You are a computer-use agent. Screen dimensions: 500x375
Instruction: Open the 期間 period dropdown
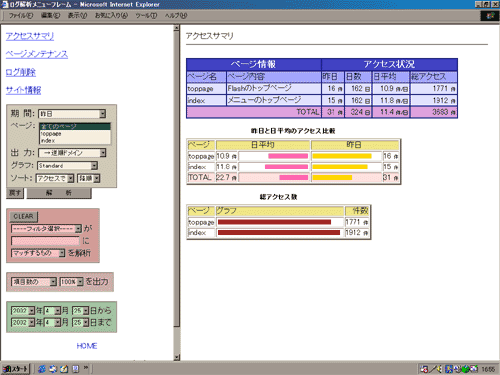click(72, 114)
